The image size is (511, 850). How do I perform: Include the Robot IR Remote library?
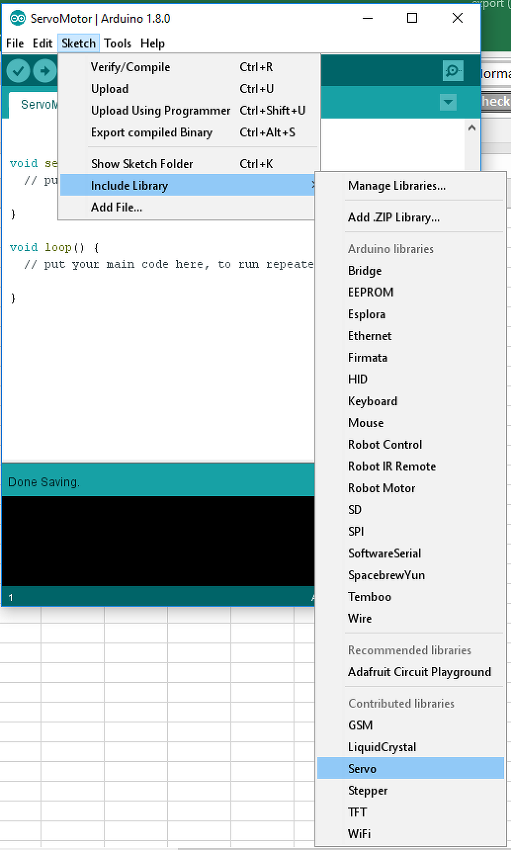(410, 466)
